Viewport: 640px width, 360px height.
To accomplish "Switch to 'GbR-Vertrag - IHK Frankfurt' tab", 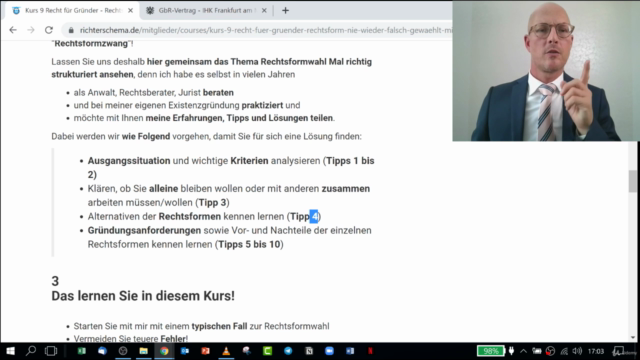I will tap(205, 11).
